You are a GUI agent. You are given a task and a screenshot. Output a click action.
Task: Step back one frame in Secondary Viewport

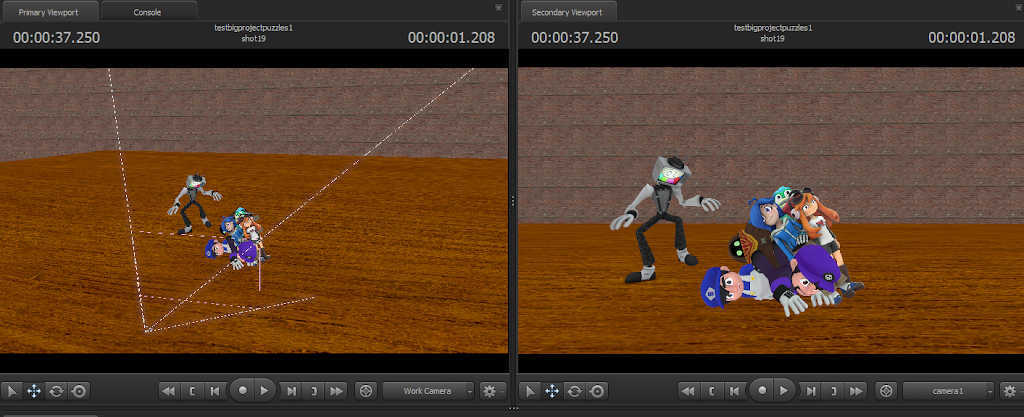(734, 391)
